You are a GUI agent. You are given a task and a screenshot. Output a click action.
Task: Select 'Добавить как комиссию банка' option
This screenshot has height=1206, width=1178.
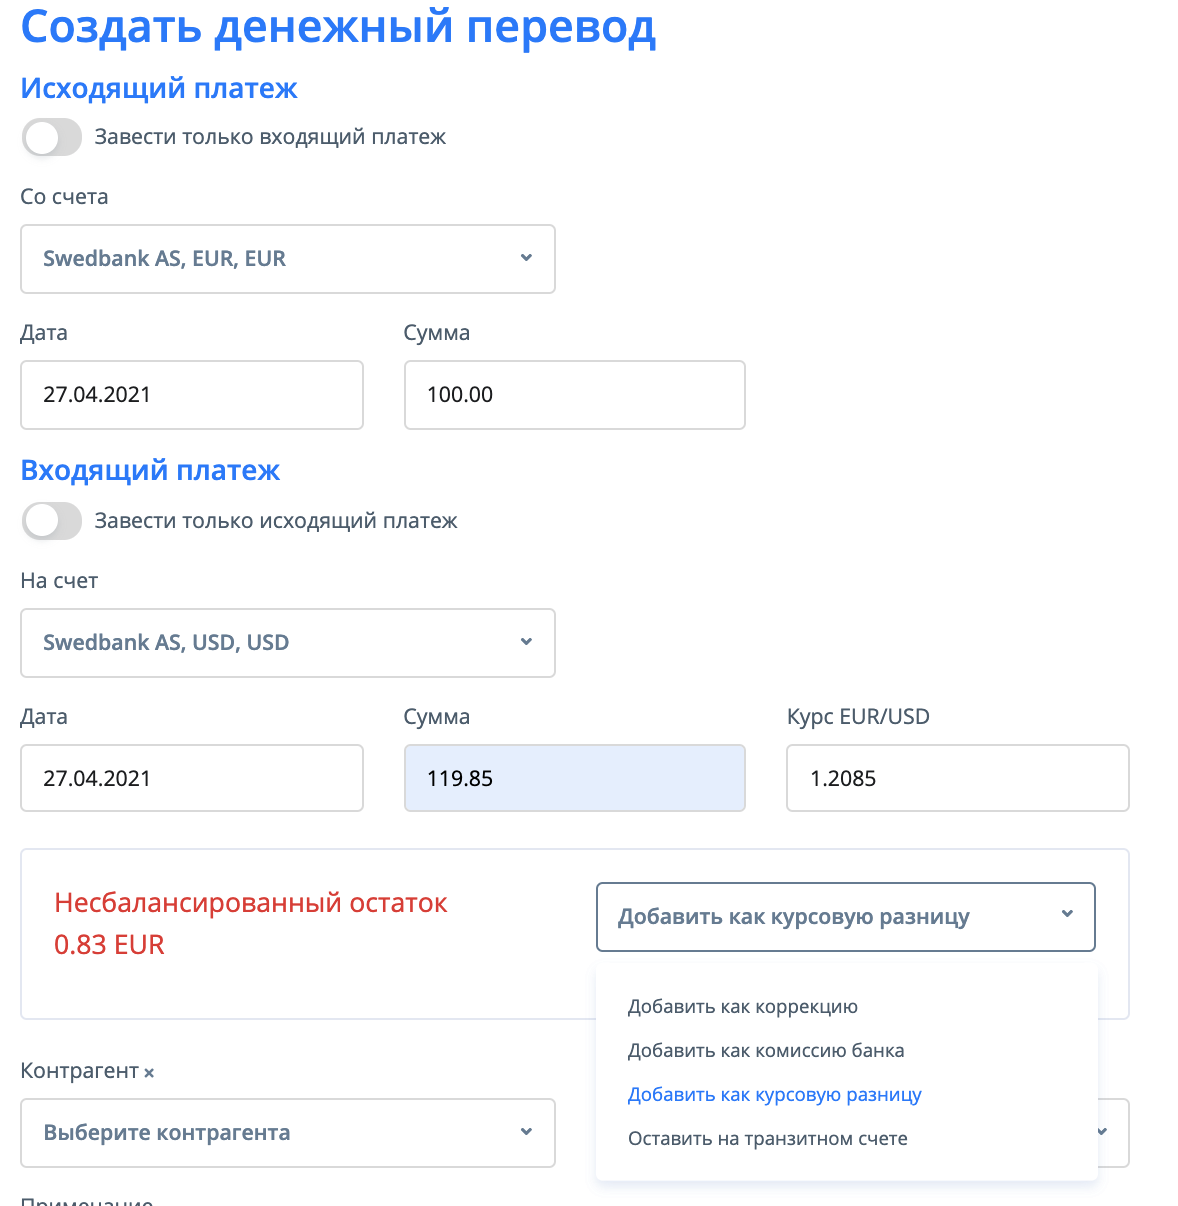coord(766,1051)
